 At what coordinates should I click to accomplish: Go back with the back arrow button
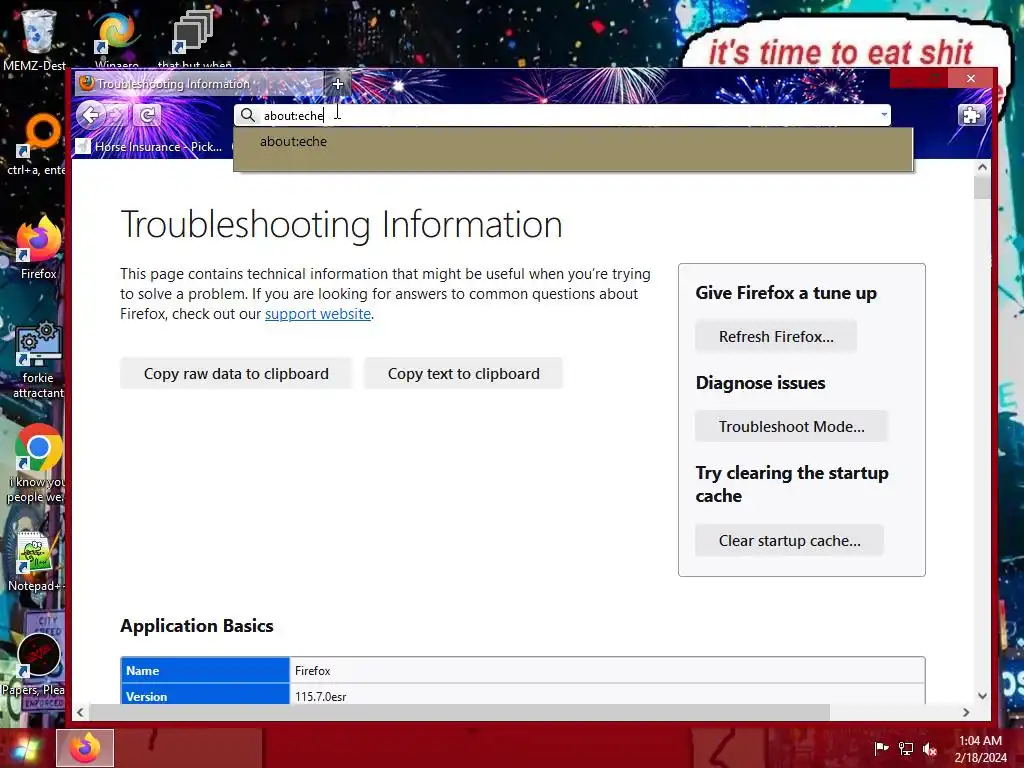pos(90,116)
